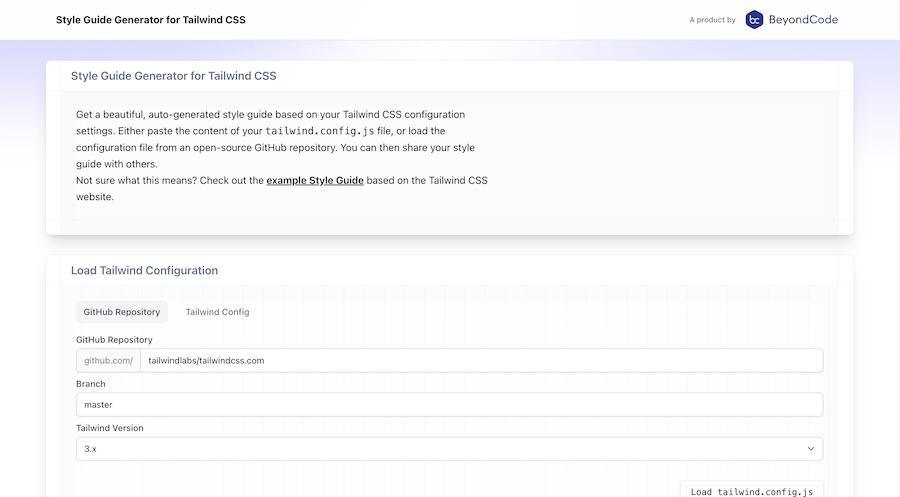Focus the repository field containing tailwindlabs/tailwindcss.com
The image size is (900, 497).
482,360
